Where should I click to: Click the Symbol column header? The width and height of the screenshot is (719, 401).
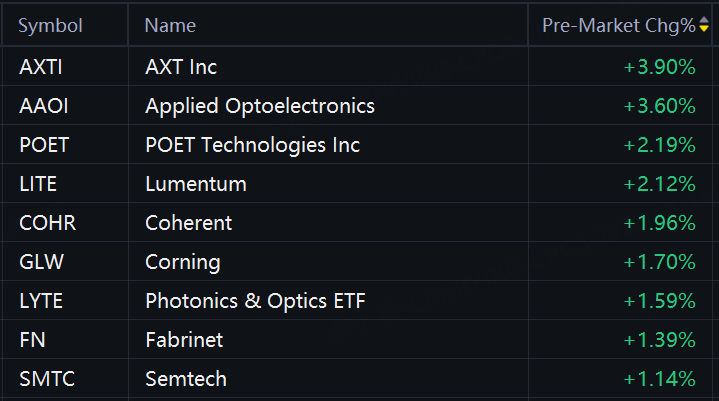tap(50, 26)
